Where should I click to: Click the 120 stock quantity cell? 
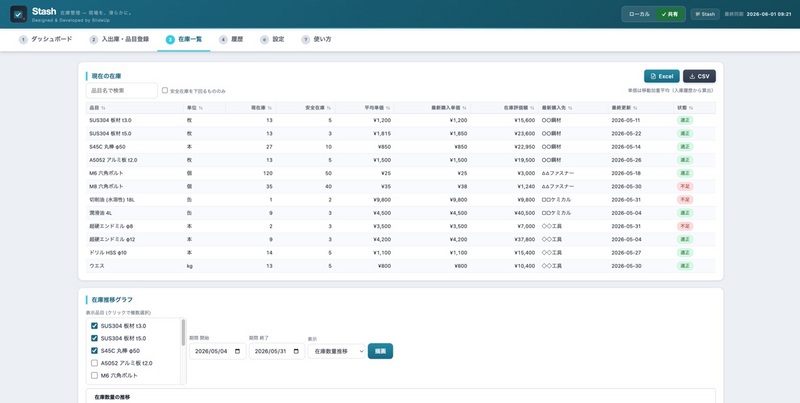(x=268, y=173)
